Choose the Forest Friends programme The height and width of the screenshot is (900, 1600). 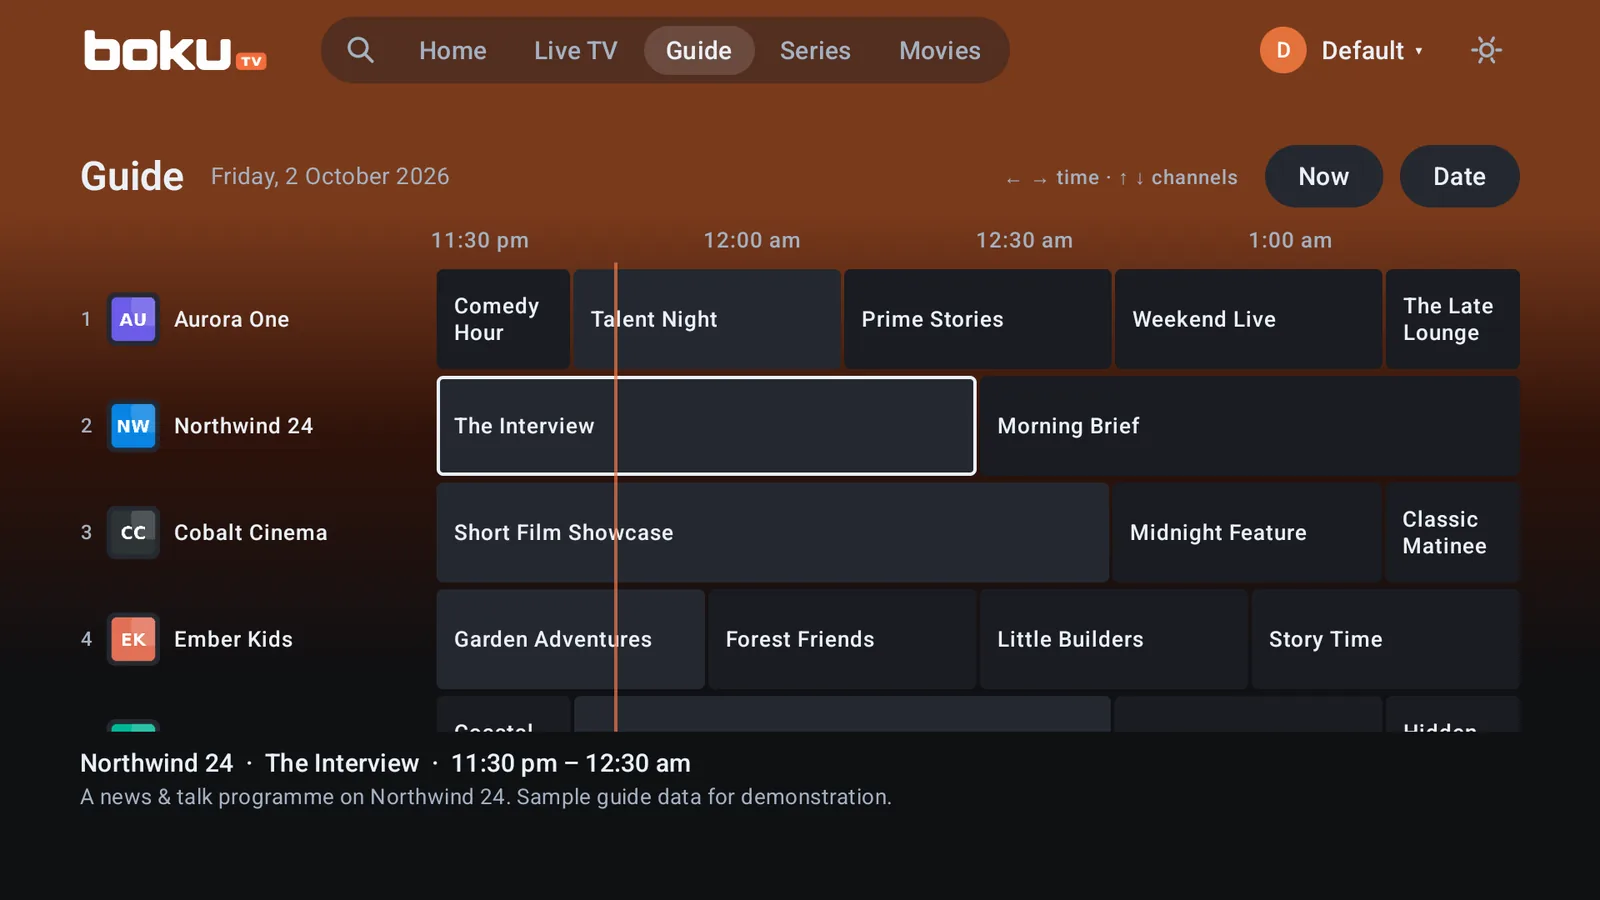coord(842,639)
